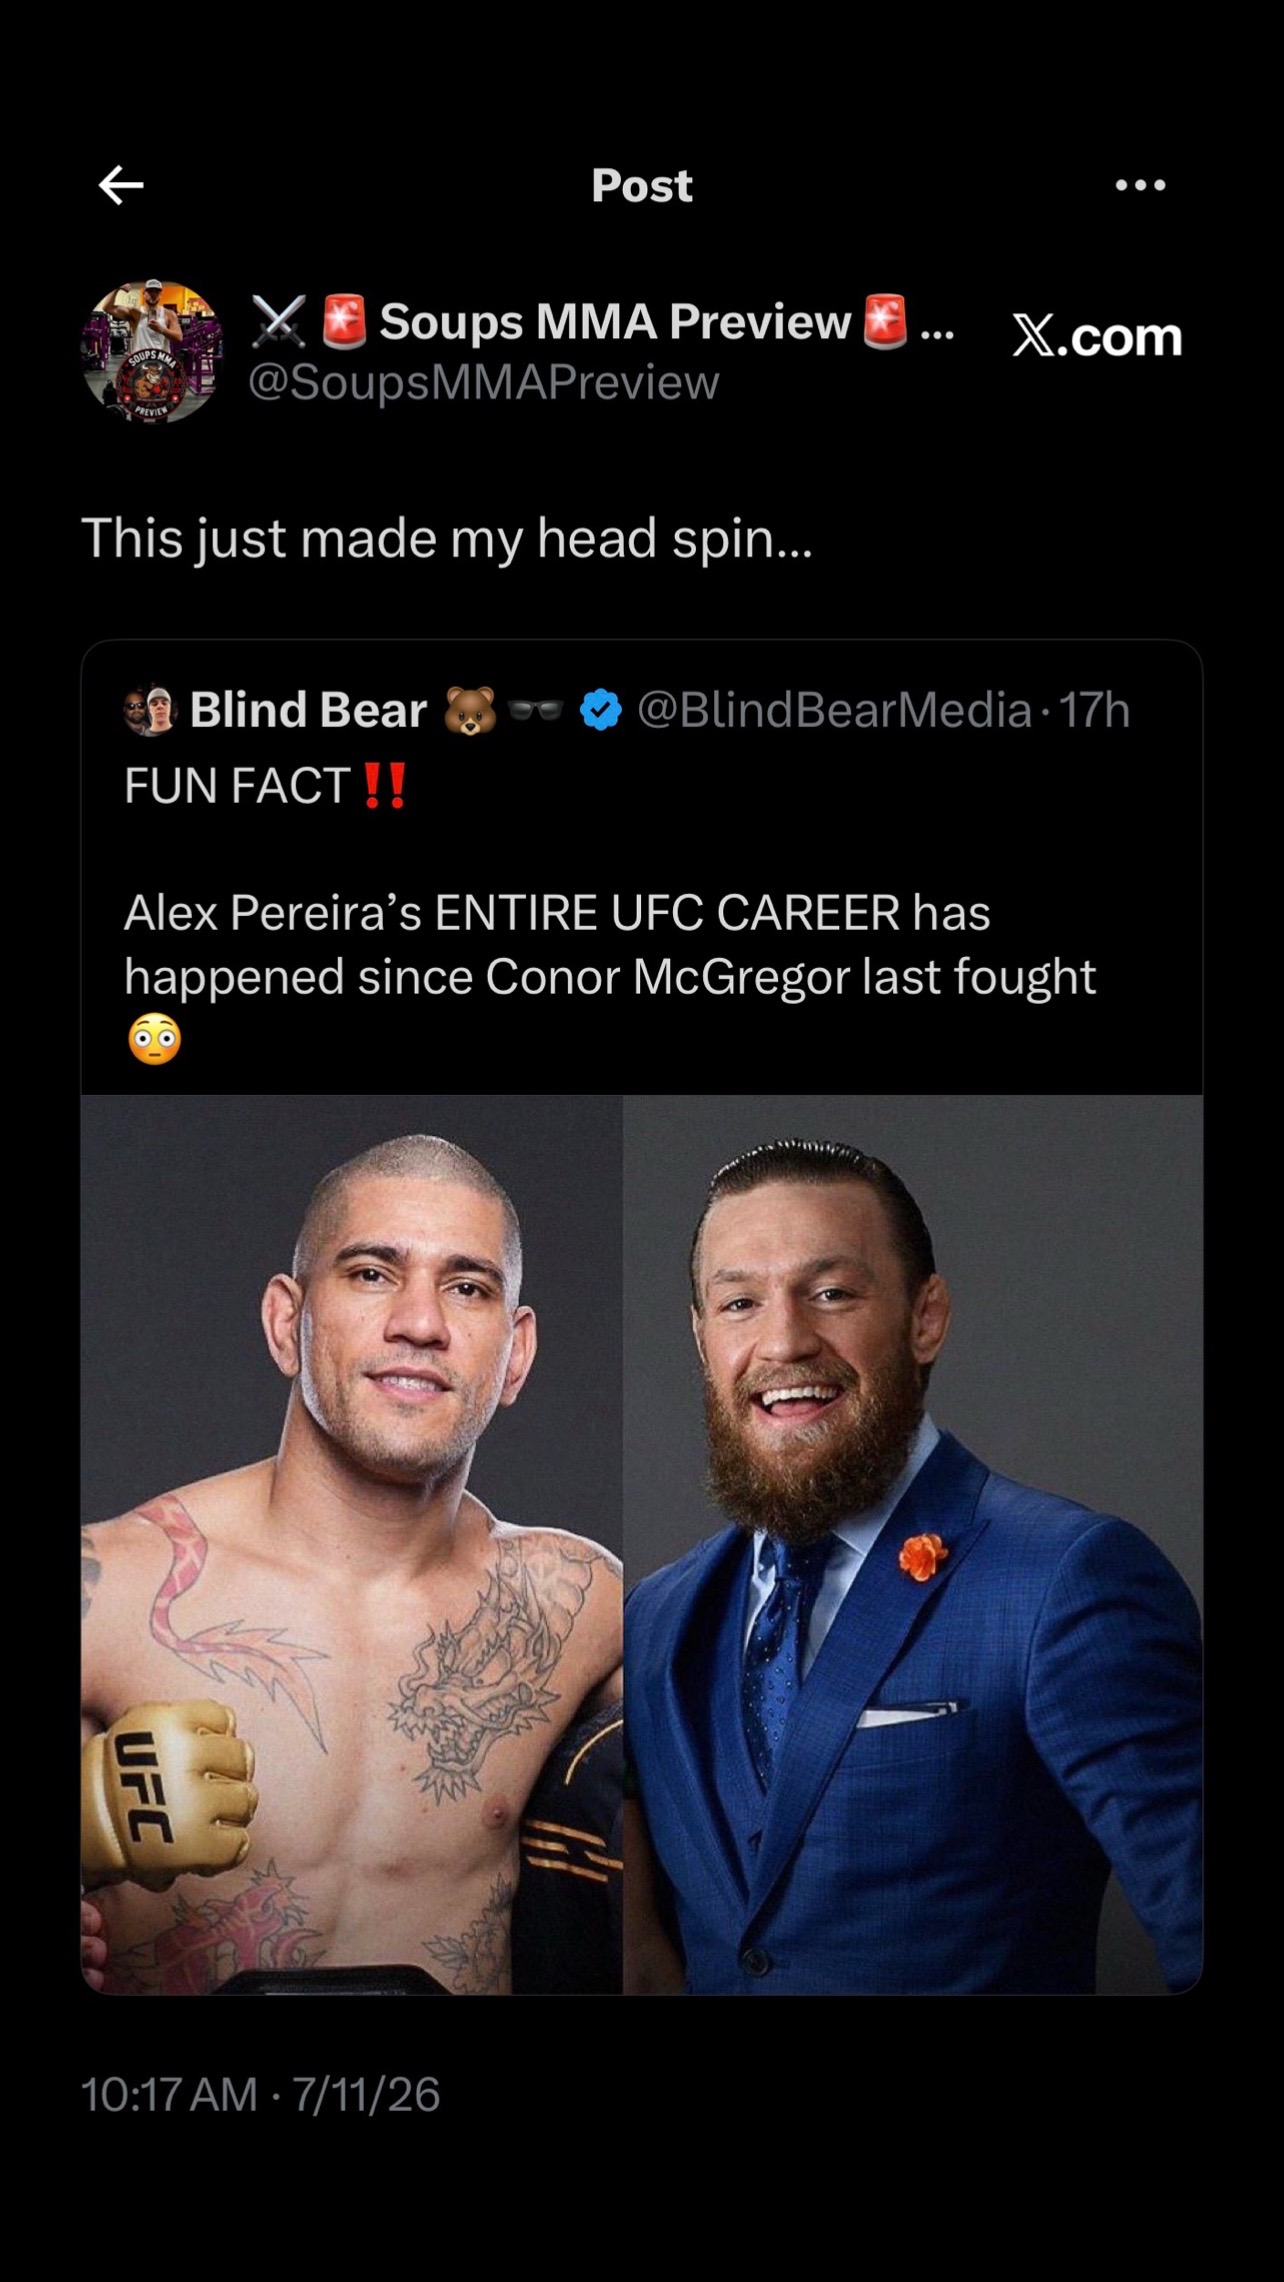Tap the Soups MMA Preview display name
Screen dimensions: 1284x2282
click(x=615, y=322)
